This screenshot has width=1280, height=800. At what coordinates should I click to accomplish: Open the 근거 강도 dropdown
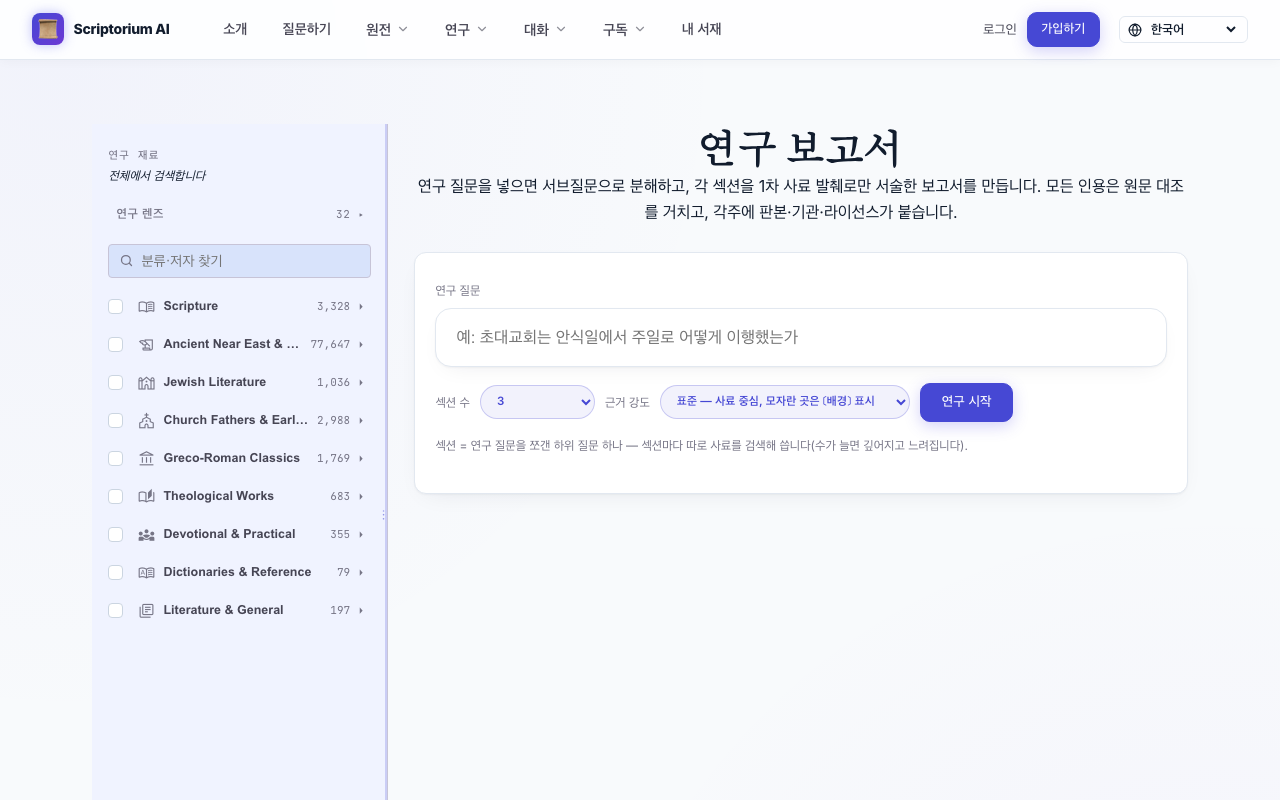click(785, 401)
